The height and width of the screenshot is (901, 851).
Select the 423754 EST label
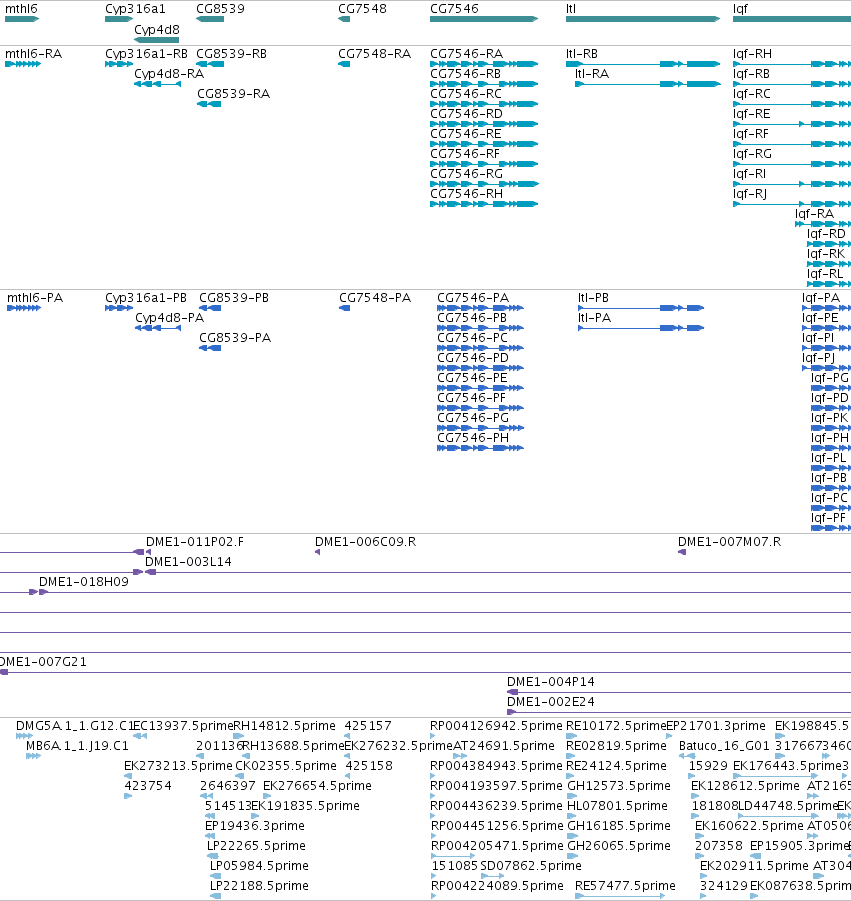[x=148, y=786]
